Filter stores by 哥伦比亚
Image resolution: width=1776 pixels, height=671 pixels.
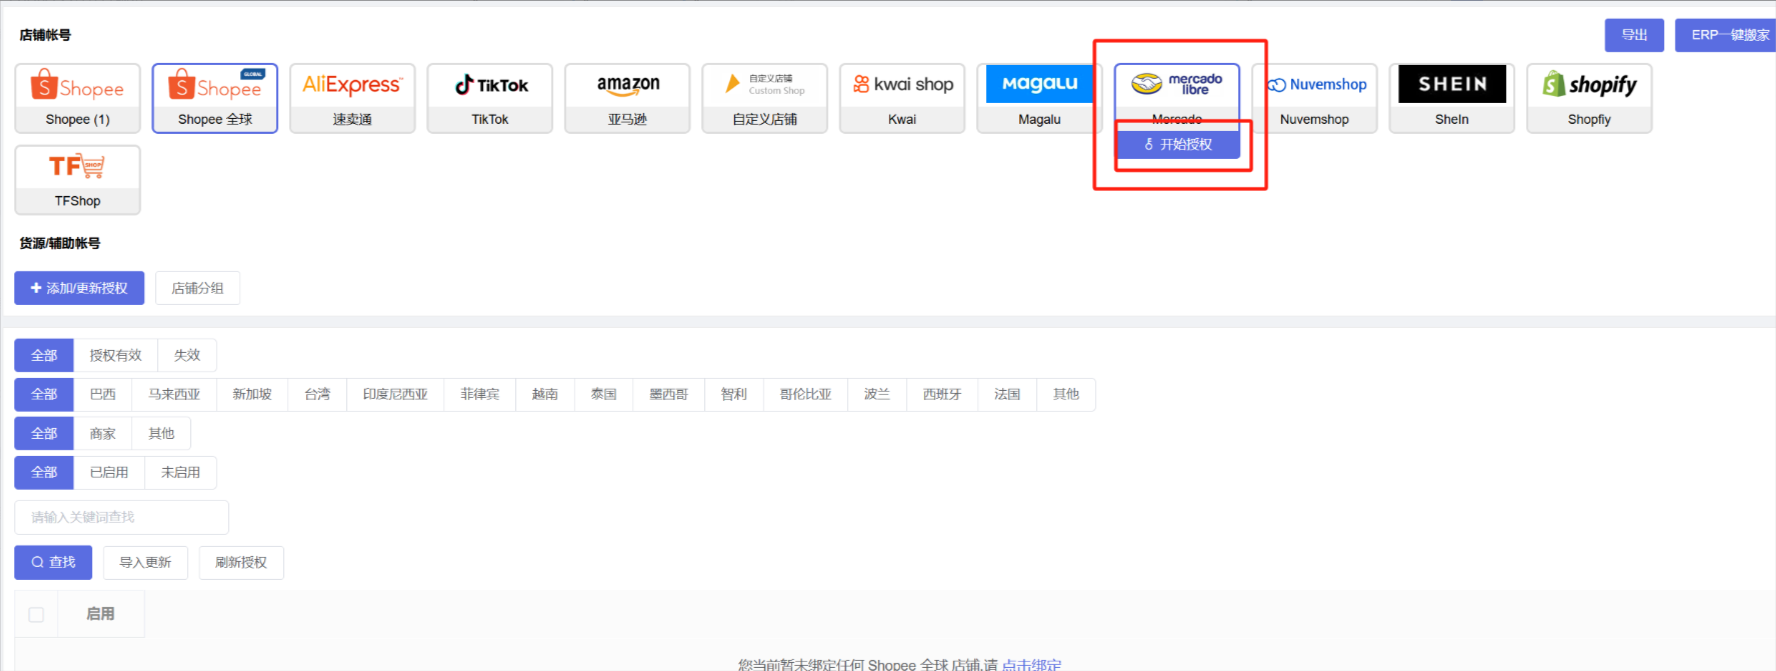pos(806,394)
